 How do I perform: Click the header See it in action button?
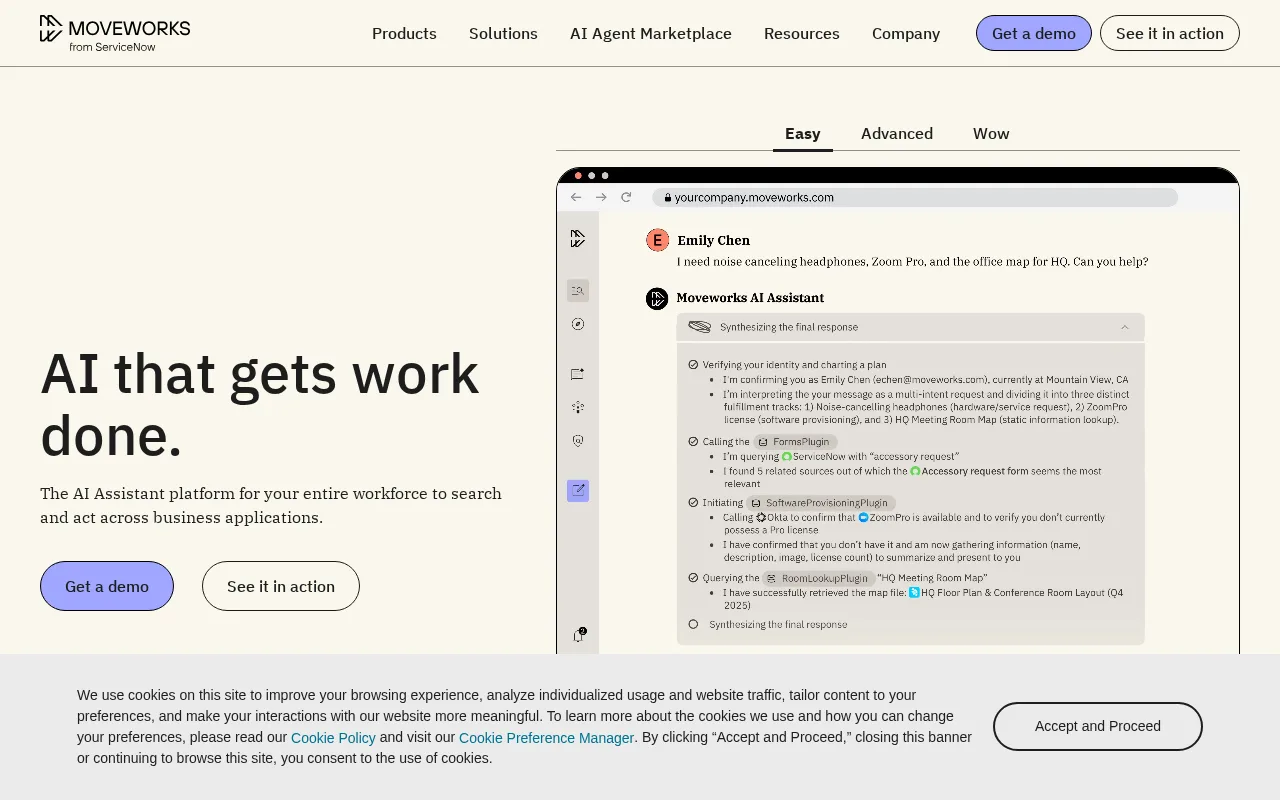tap(1170, 33)
